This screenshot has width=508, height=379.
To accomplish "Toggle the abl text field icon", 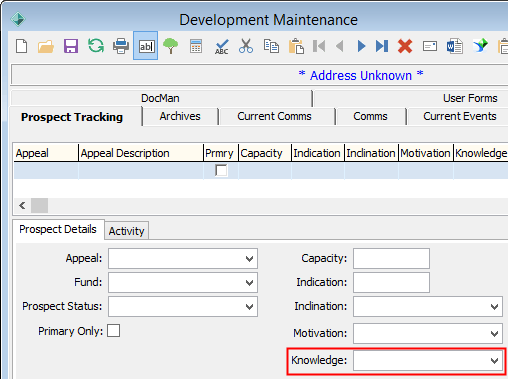I will coord(146,46).
